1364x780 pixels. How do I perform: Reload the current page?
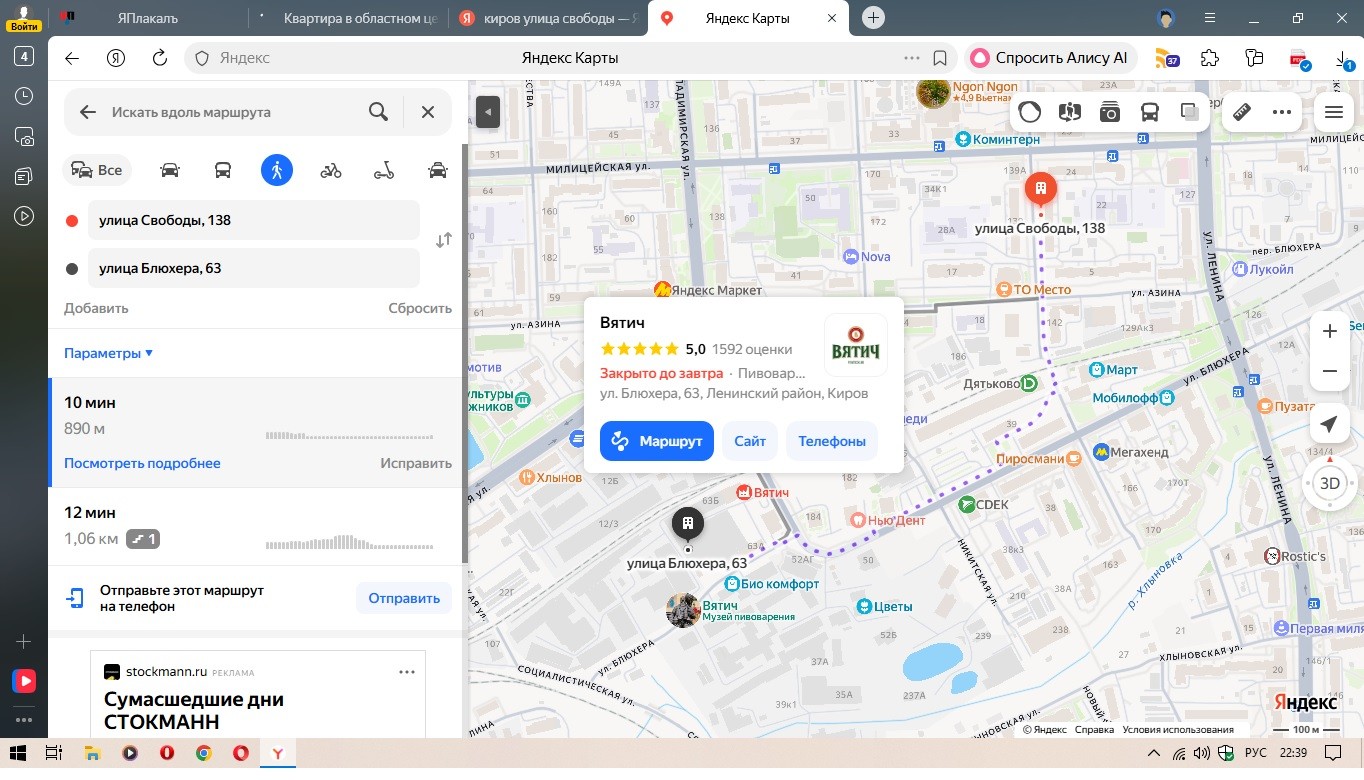pos(159,58)
